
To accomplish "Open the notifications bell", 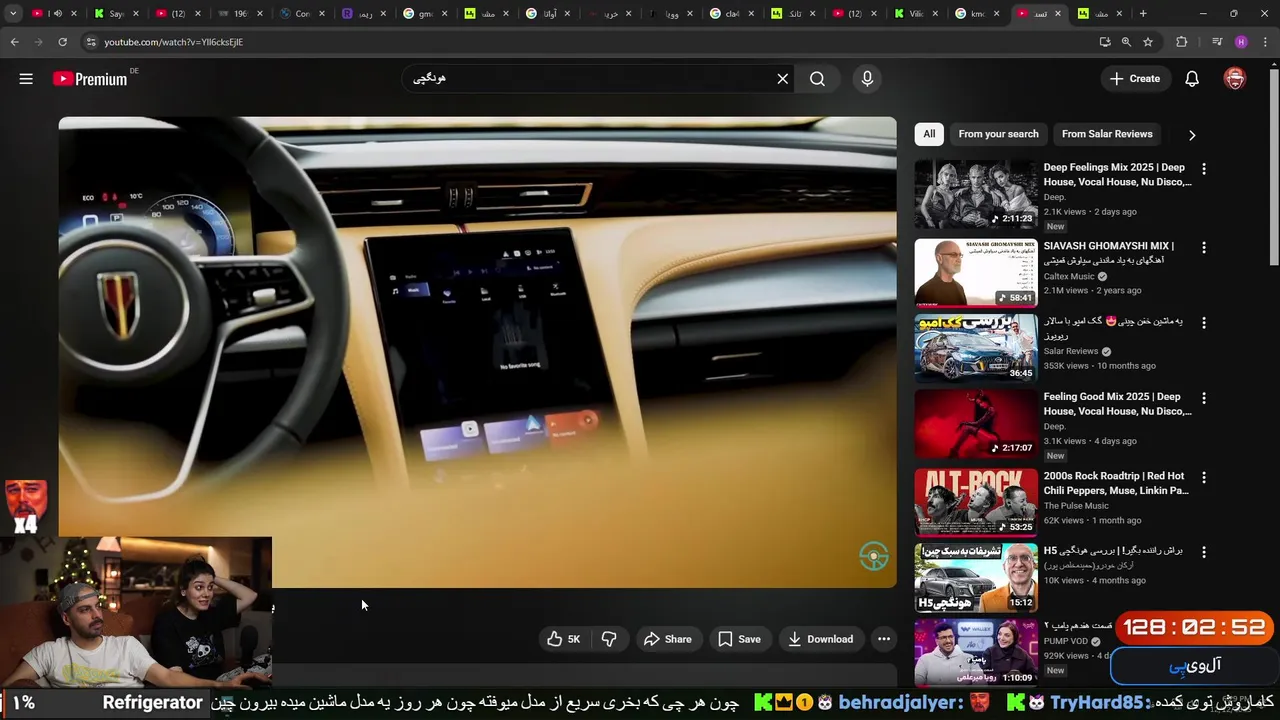I will tap(1192, 79).
